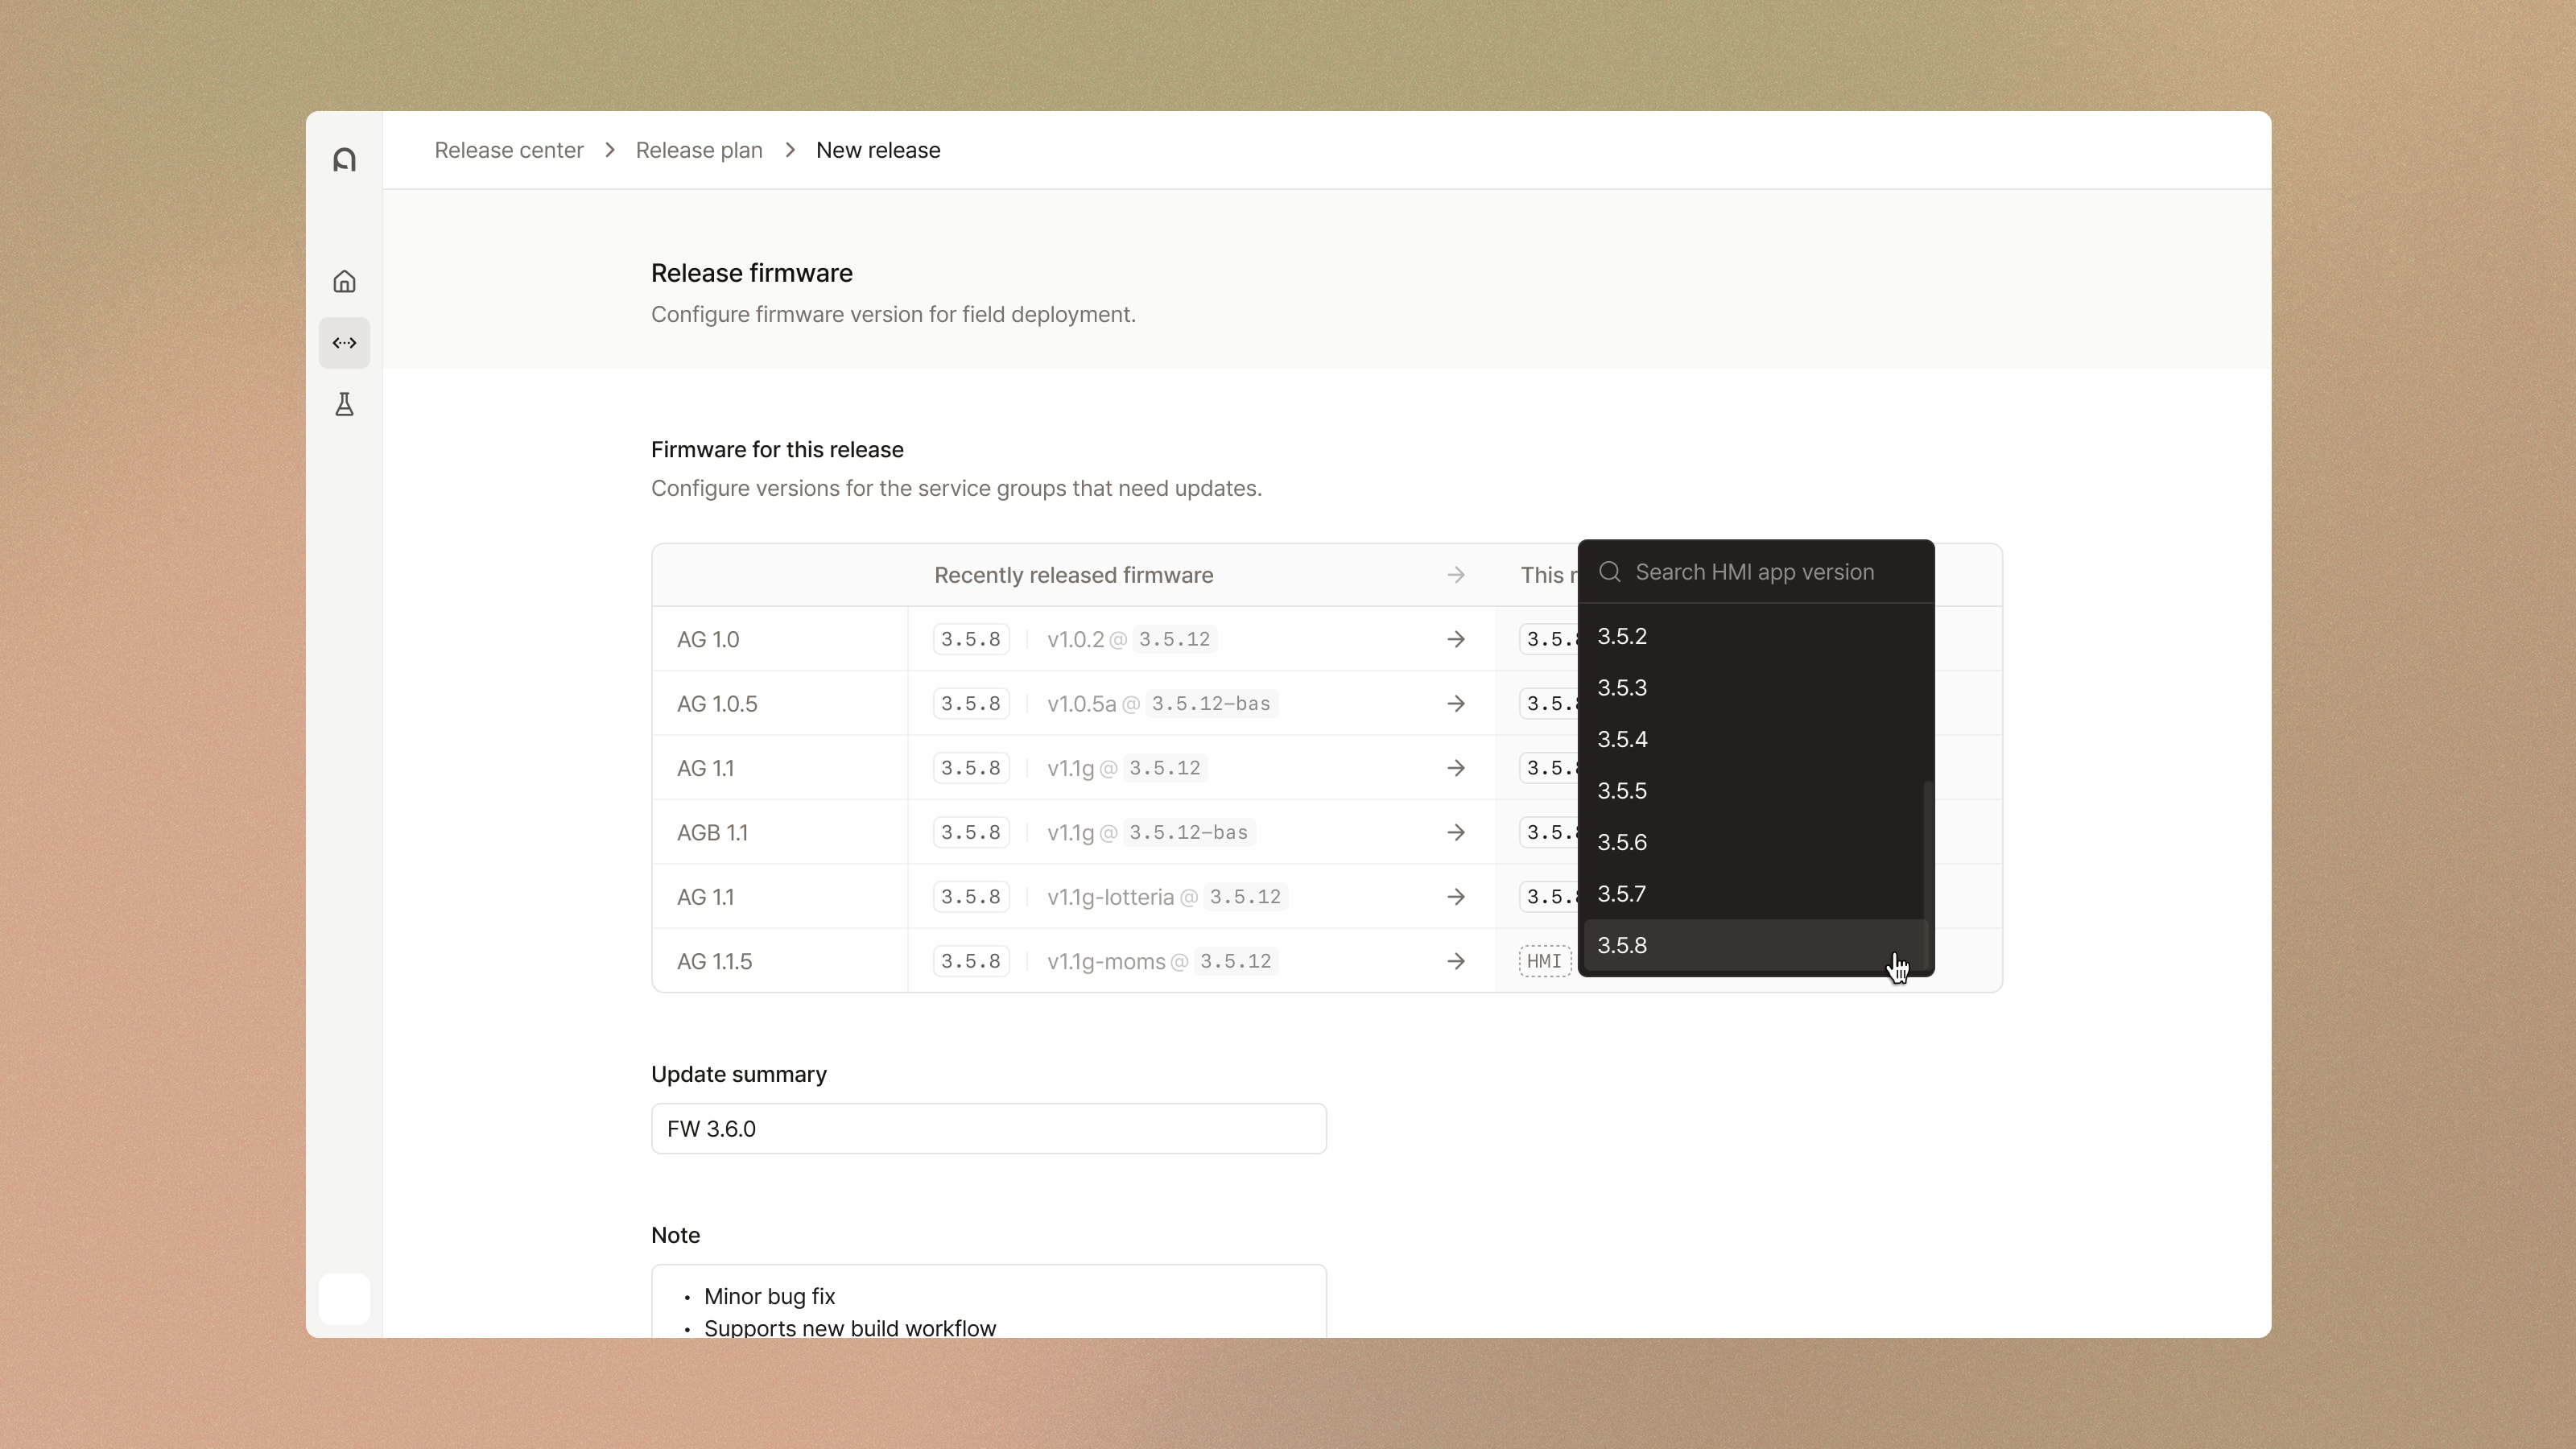This screenshot has height=1449, width=2576.
Task: Choose version 3.5.2 in HMI list
Action: click(1622, 636)
